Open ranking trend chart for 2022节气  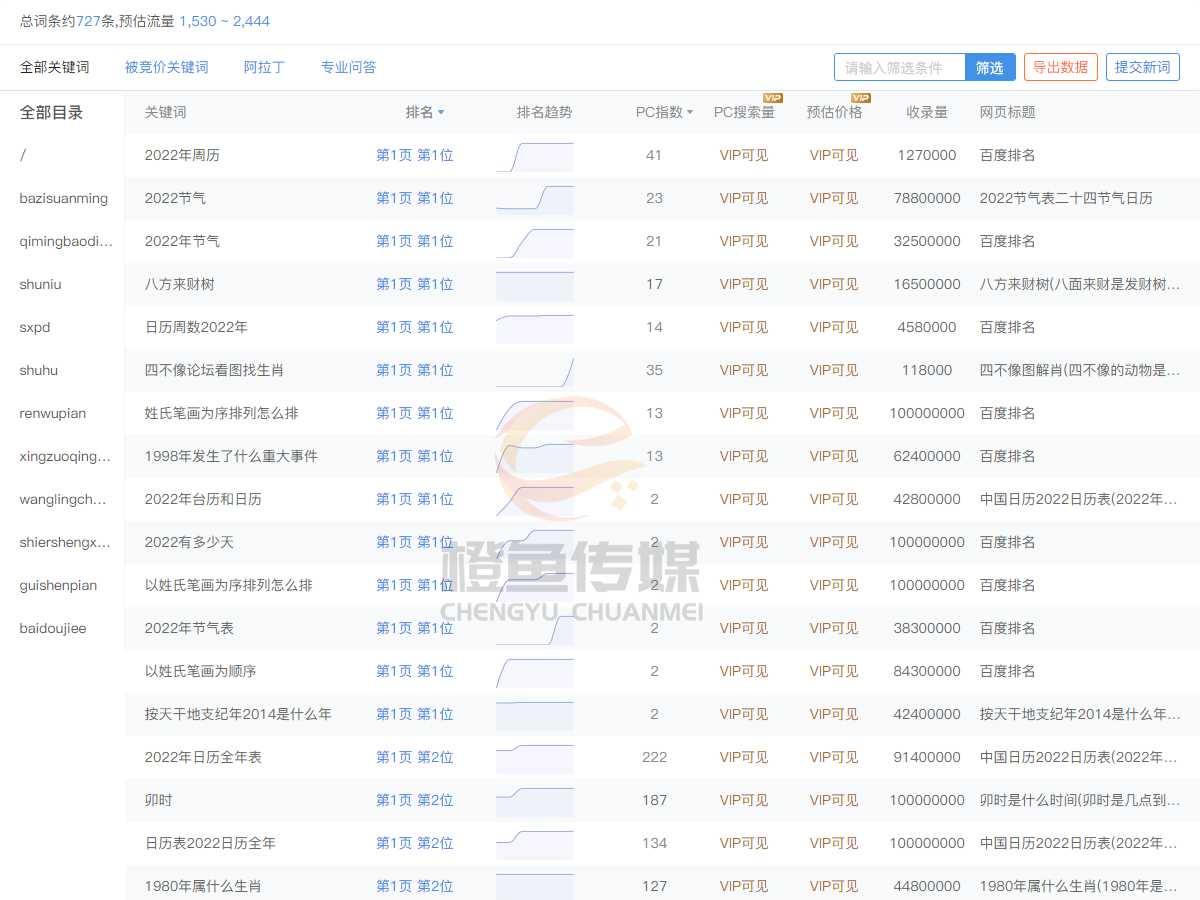click(535, 199)
